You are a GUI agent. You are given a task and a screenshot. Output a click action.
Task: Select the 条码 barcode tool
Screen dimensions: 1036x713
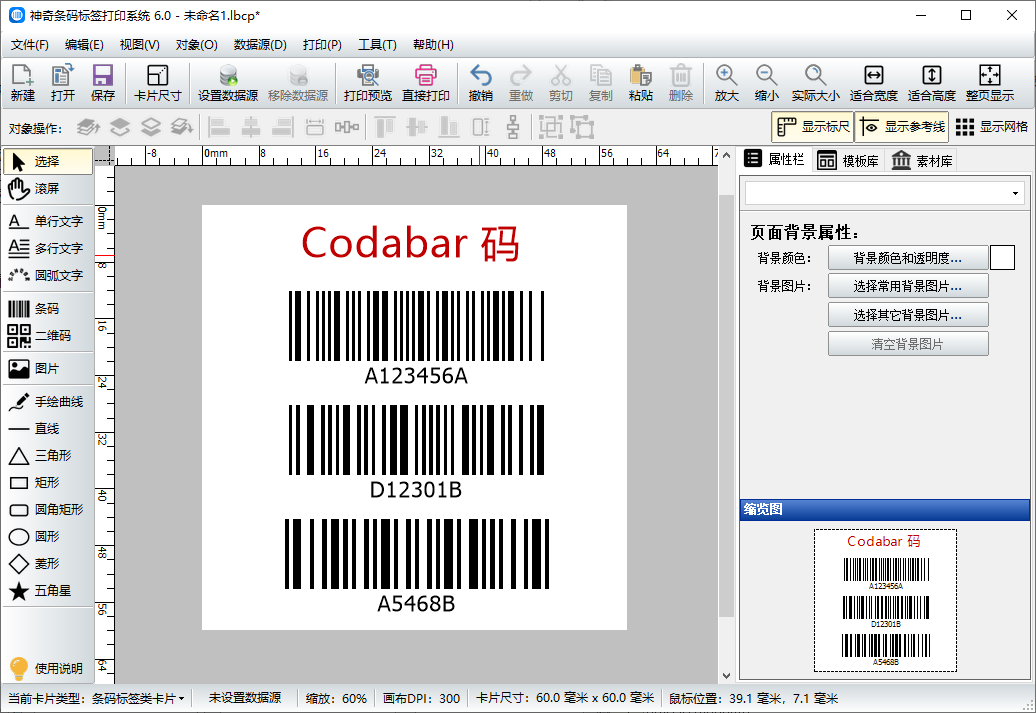(x=45, y=308)
